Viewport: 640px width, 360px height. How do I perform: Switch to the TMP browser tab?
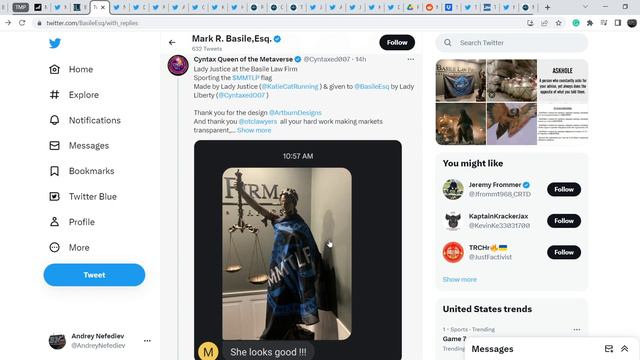point(20,7)
